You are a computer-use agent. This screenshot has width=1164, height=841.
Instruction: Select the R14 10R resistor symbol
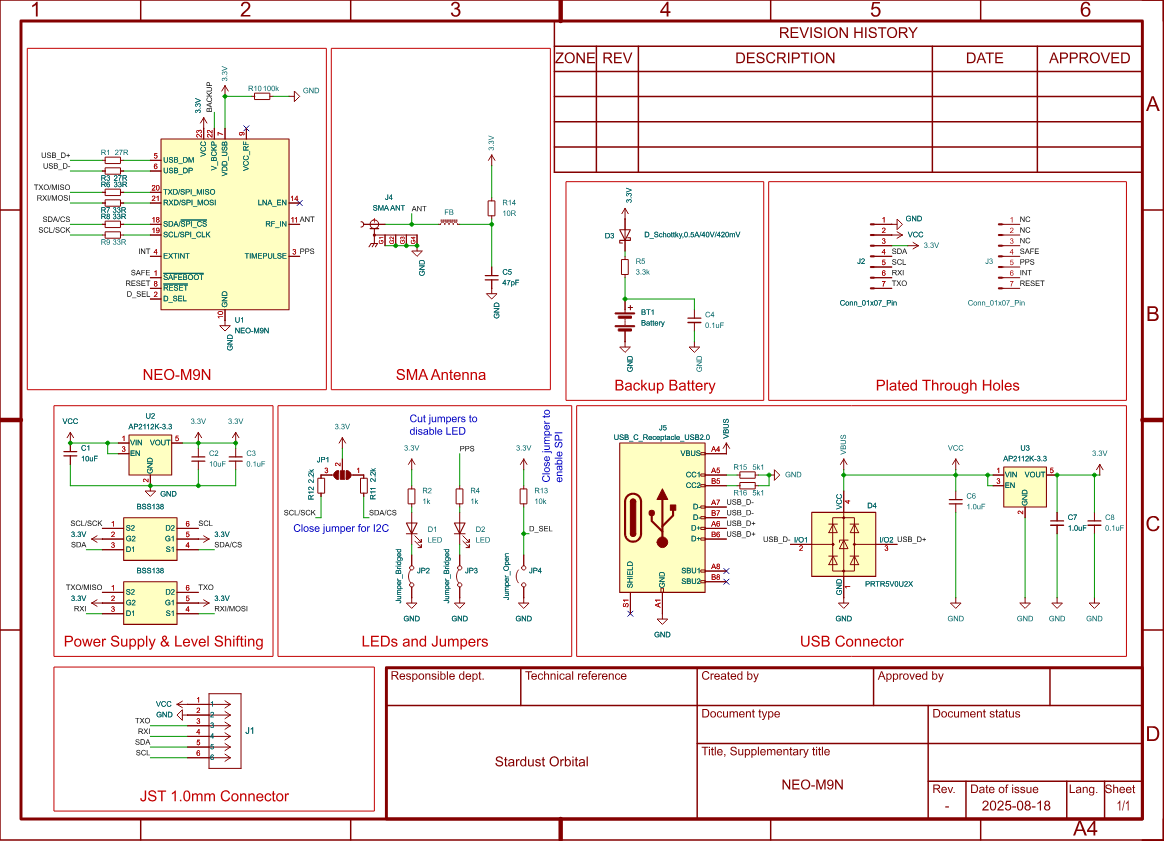[x=491, y=208]
